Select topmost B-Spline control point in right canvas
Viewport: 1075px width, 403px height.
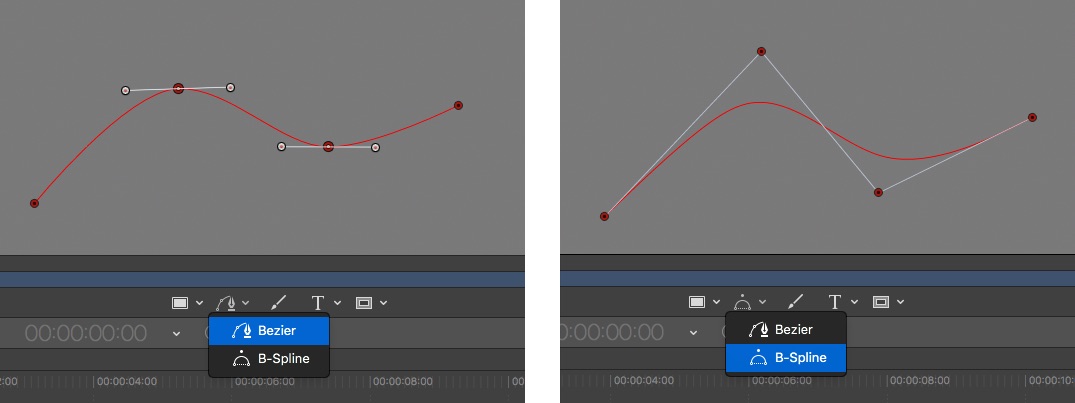[761, 51]
